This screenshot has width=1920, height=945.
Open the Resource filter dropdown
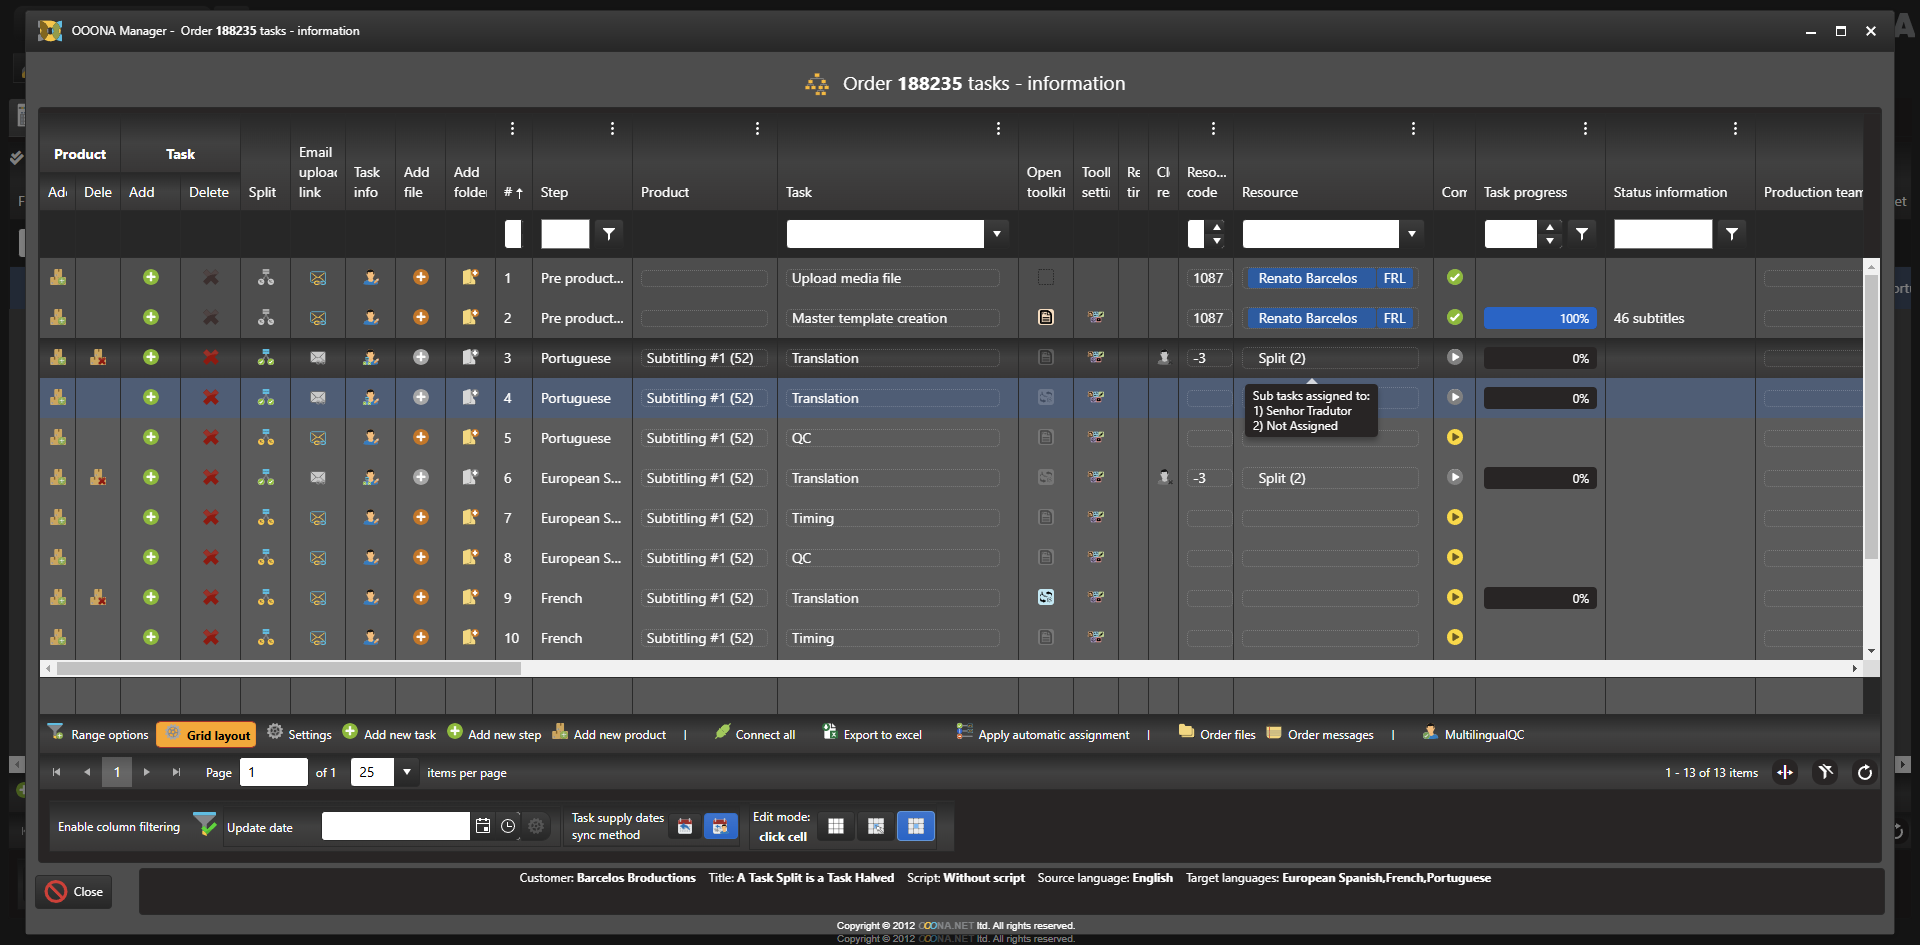point(1411,234)
